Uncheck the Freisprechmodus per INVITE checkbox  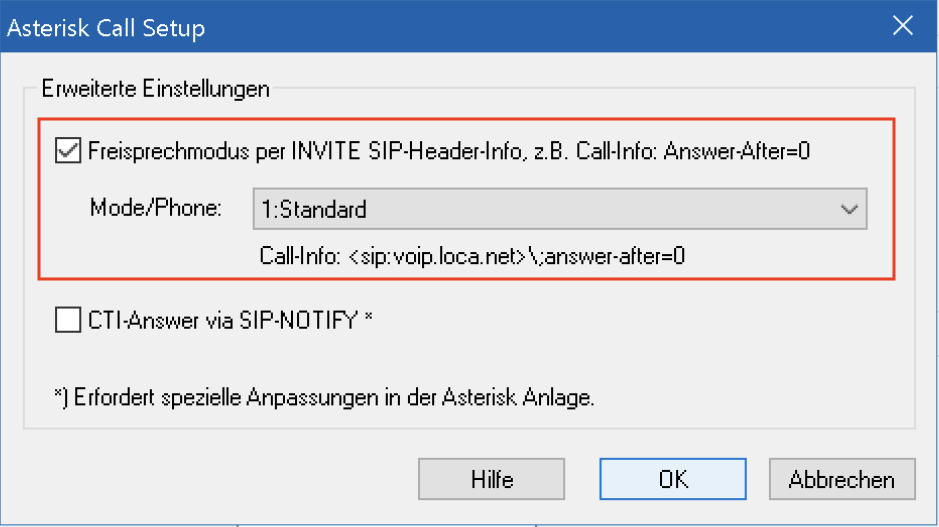click(x=69, y=151)
